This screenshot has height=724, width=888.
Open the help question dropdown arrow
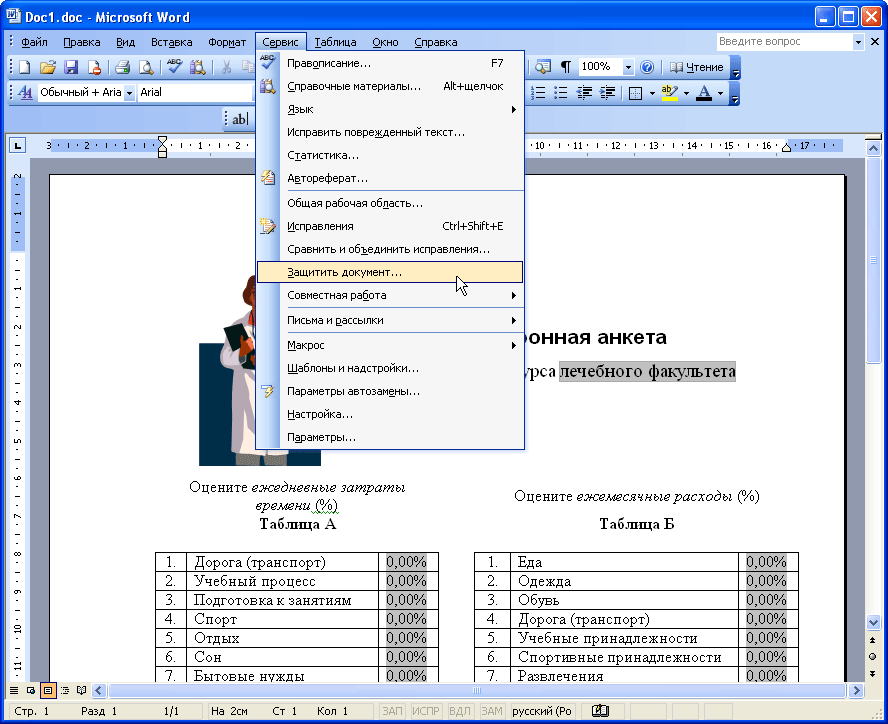[858, 42]
